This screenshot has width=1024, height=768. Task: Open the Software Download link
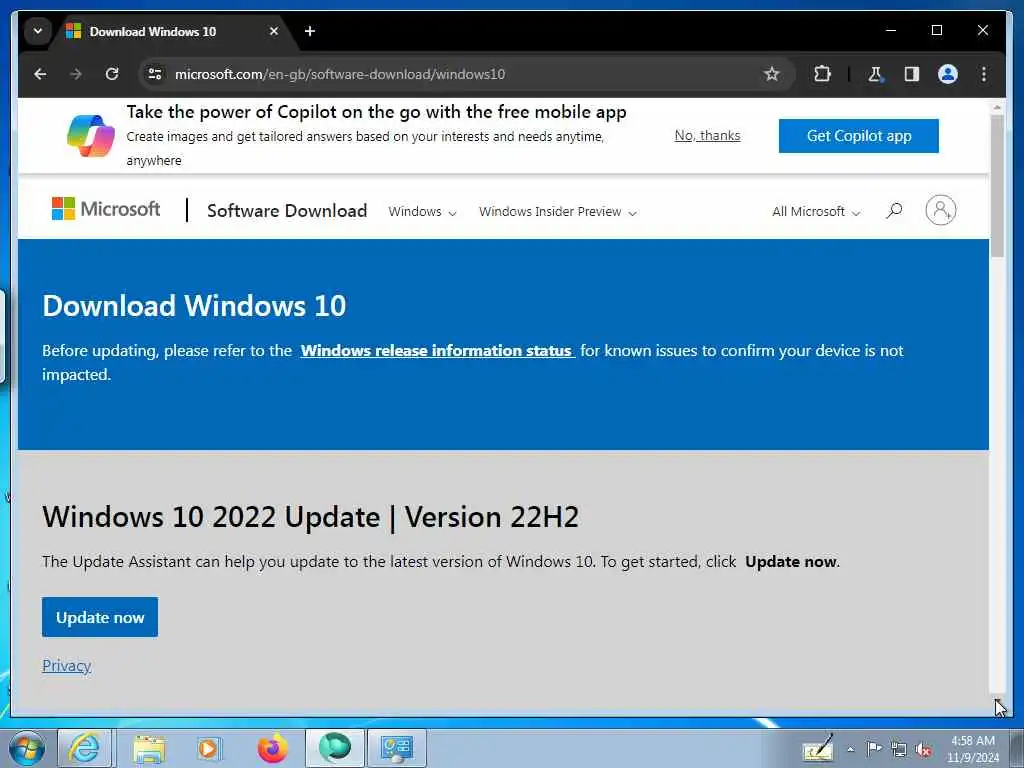click(287, 211)
